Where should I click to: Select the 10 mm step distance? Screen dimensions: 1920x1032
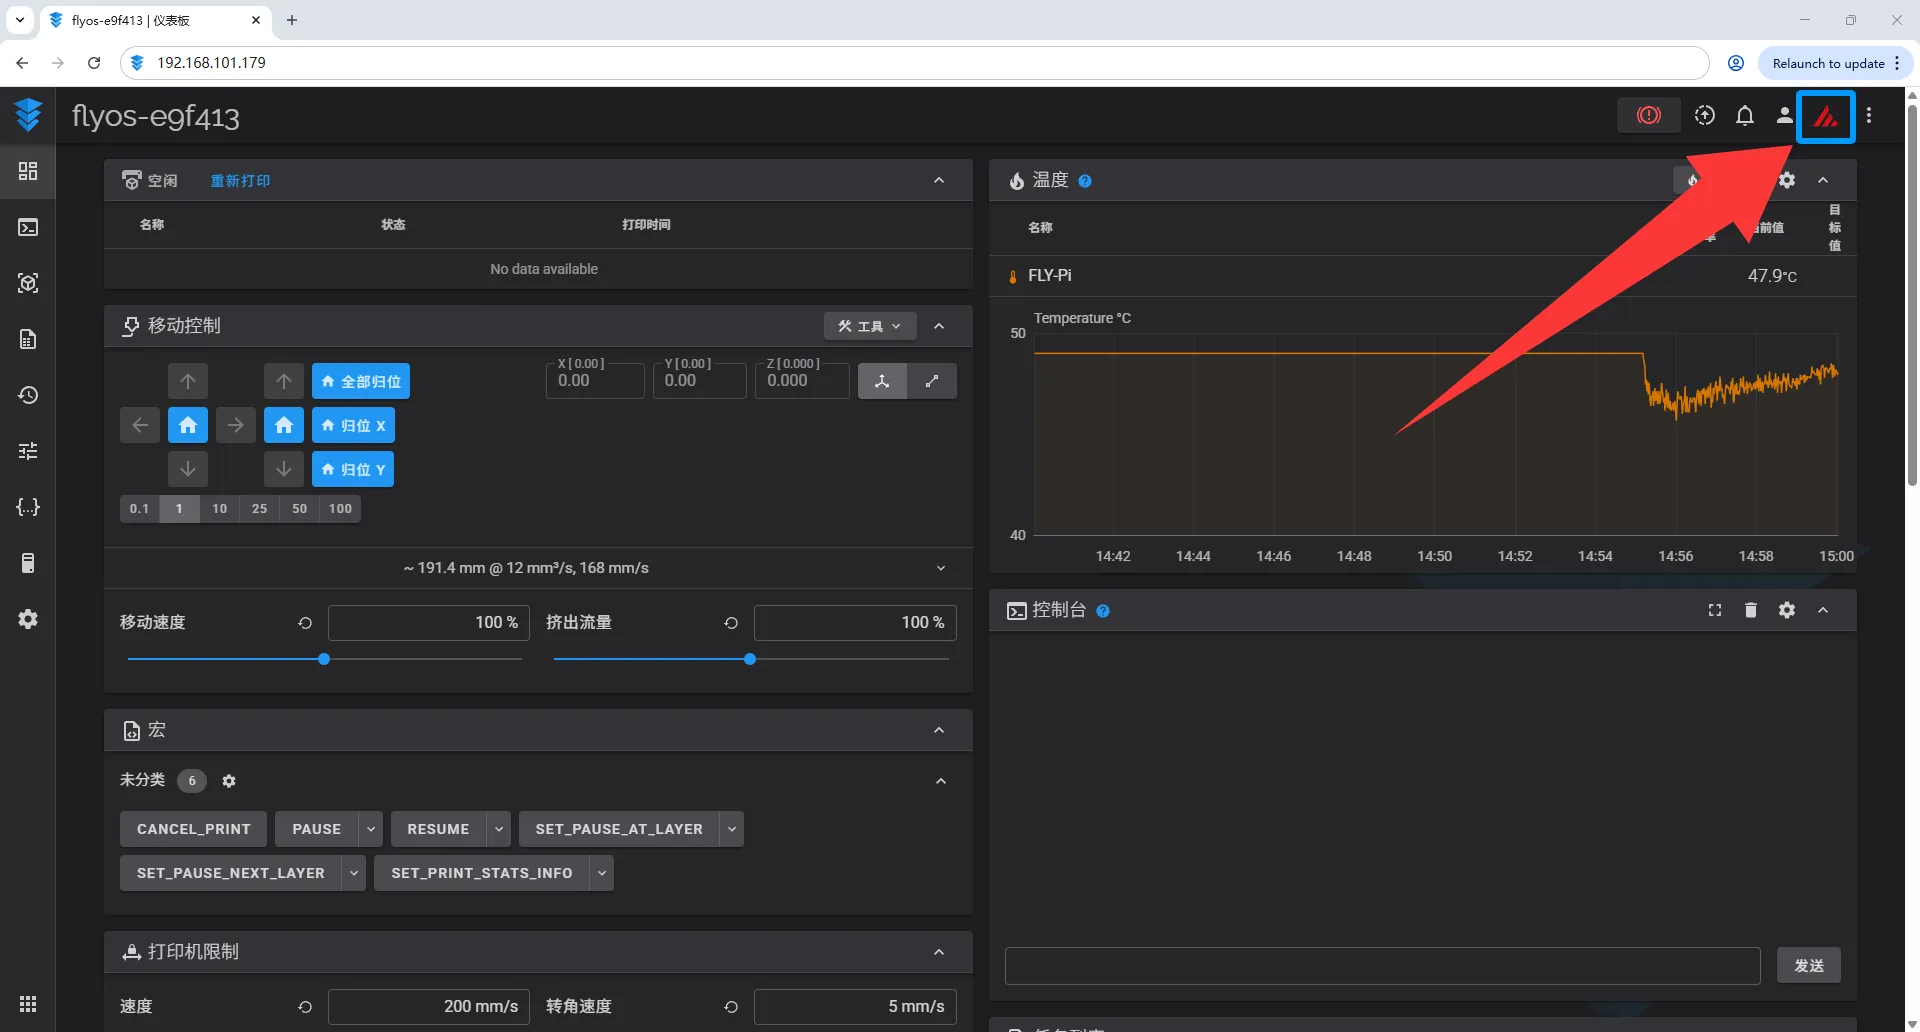coord(219,509)
